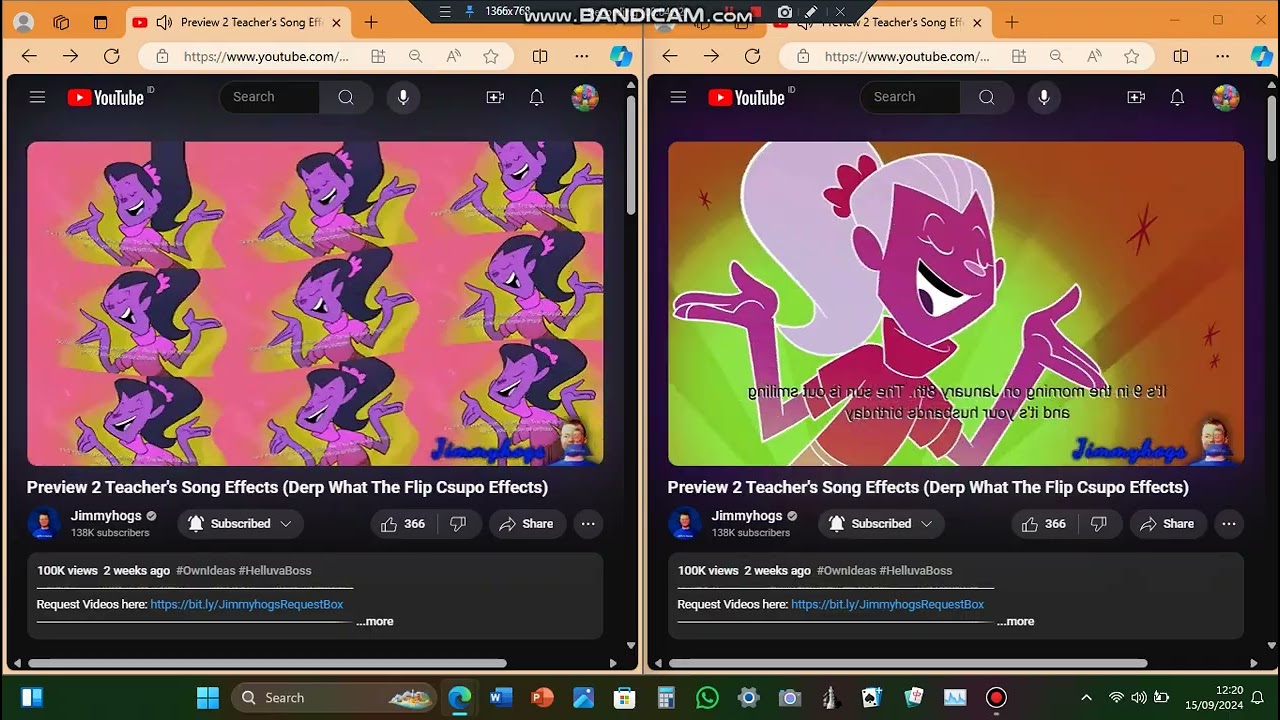Share the video in right window
This screenshot has height=720, width=1280.
coord(1168,524)
